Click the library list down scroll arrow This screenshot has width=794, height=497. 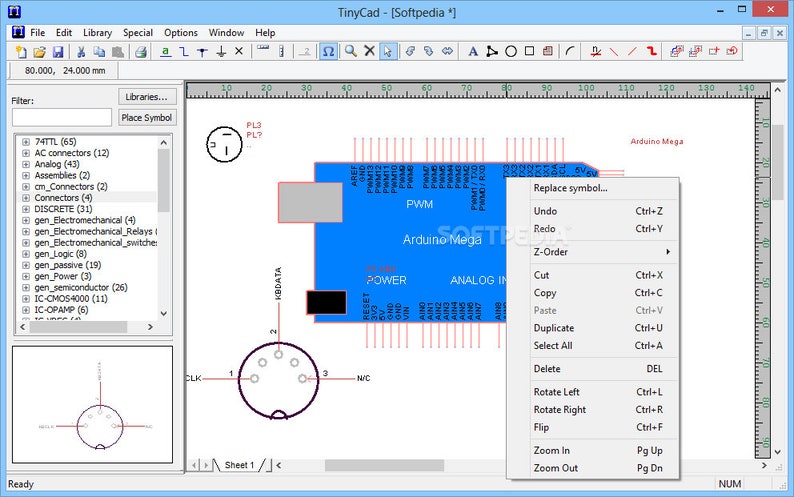pos(164,314)
